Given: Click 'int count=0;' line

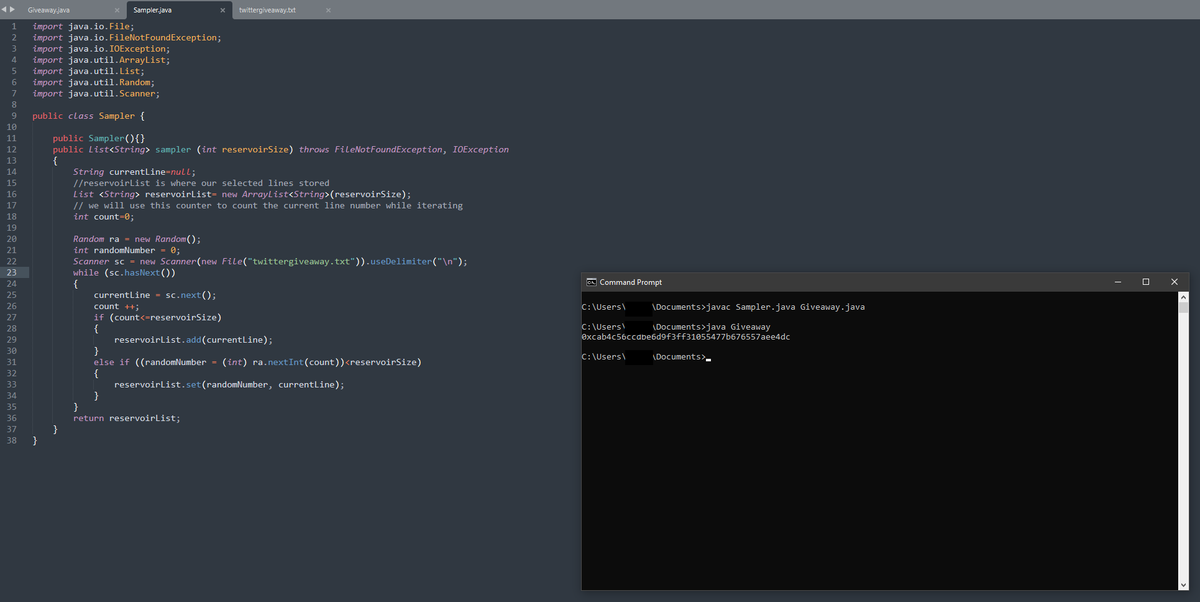Looking at the screenshot, I should pyautogui.click(x=103, y=216).
